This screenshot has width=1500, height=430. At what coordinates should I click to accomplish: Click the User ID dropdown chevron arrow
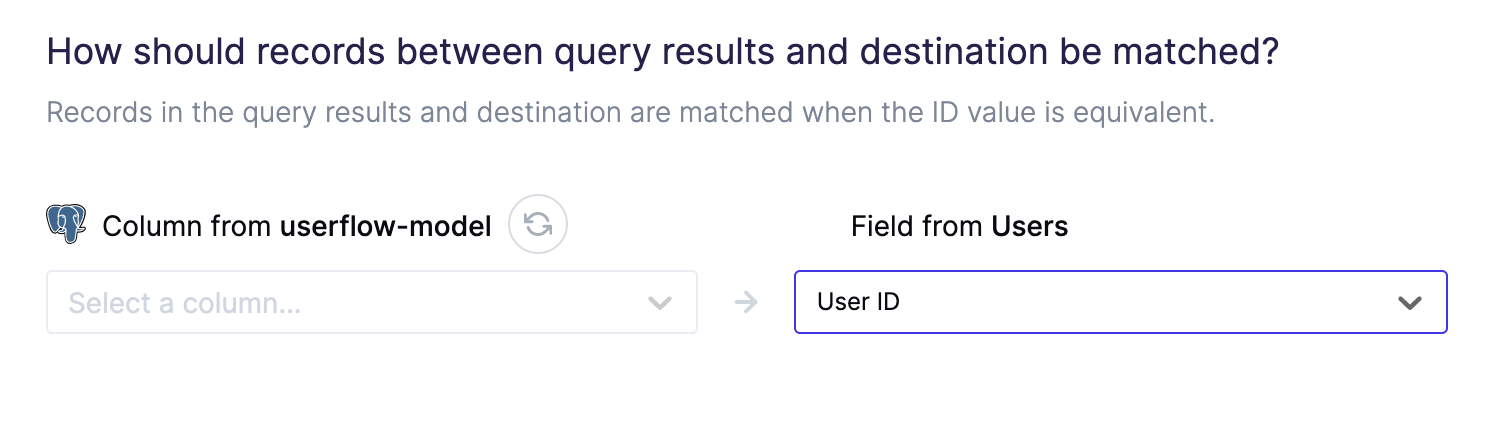[1410, 302]
